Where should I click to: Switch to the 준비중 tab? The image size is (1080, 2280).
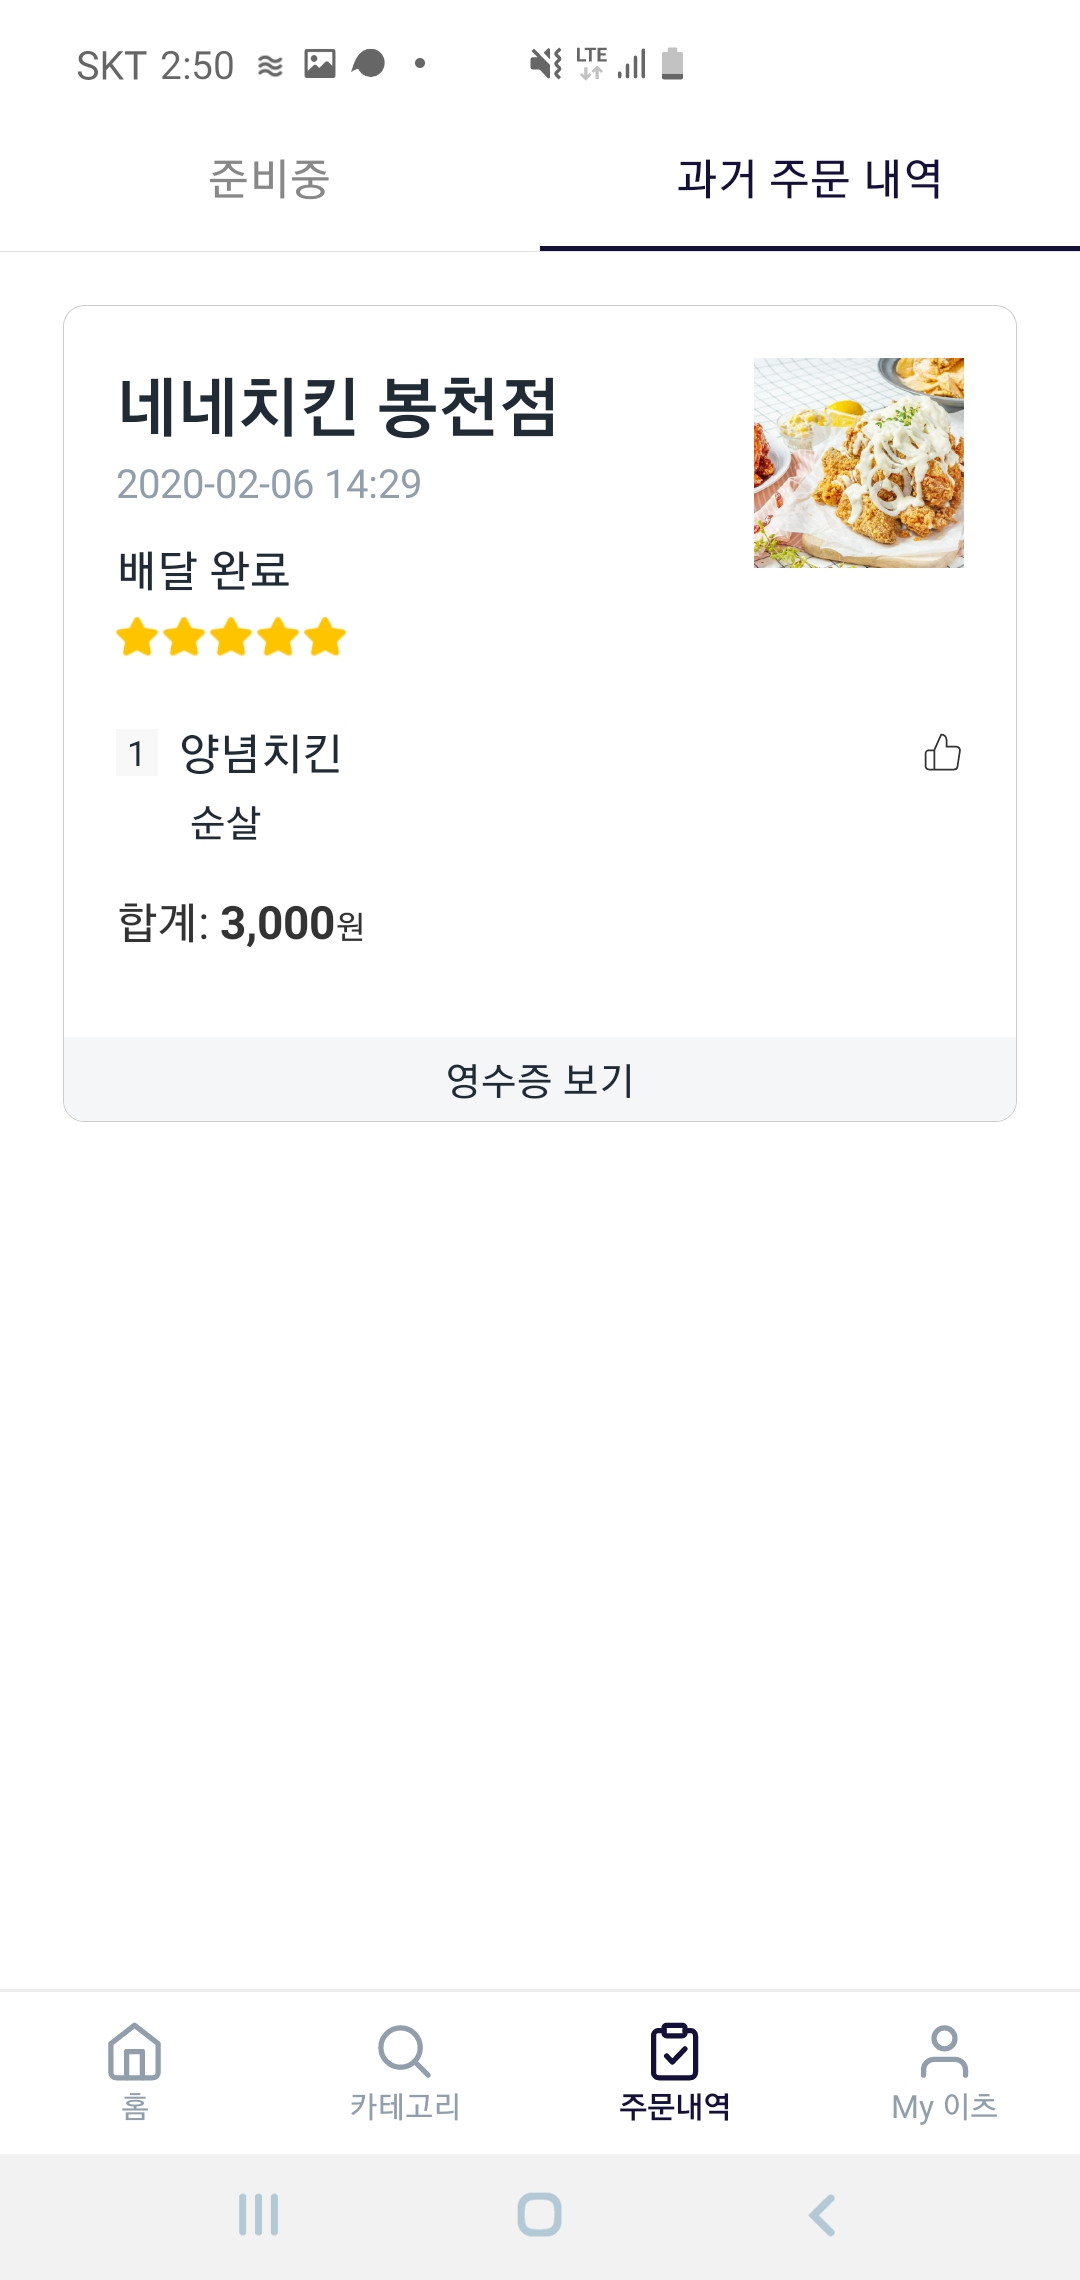tap(269, 180)
